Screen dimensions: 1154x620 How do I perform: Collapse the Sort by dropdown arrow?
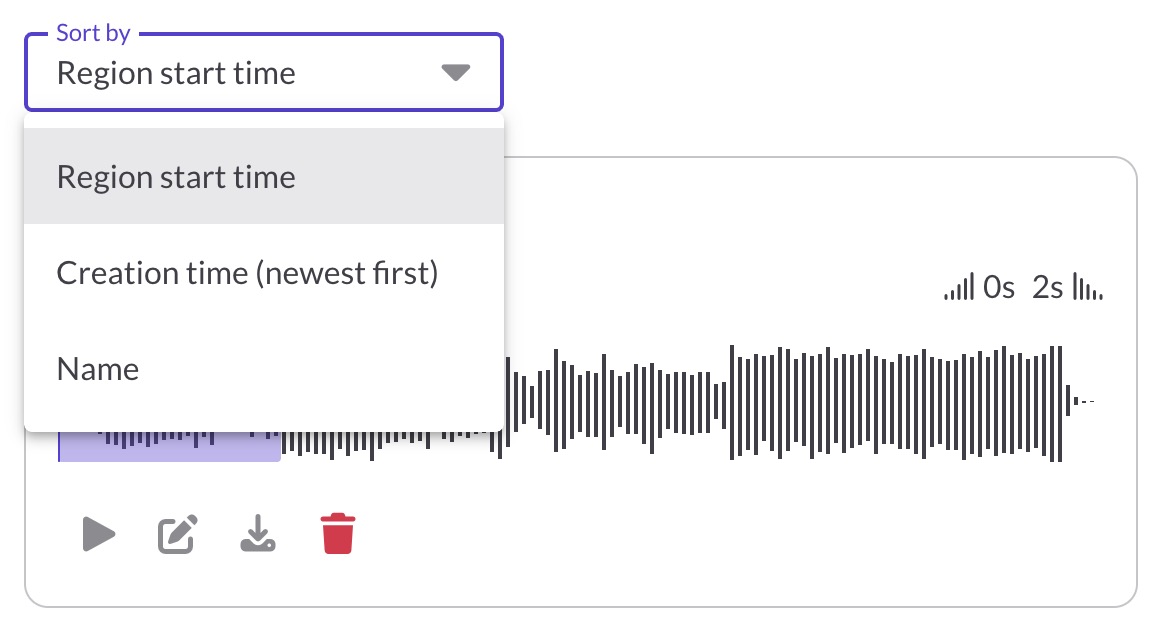pos(455,73)
